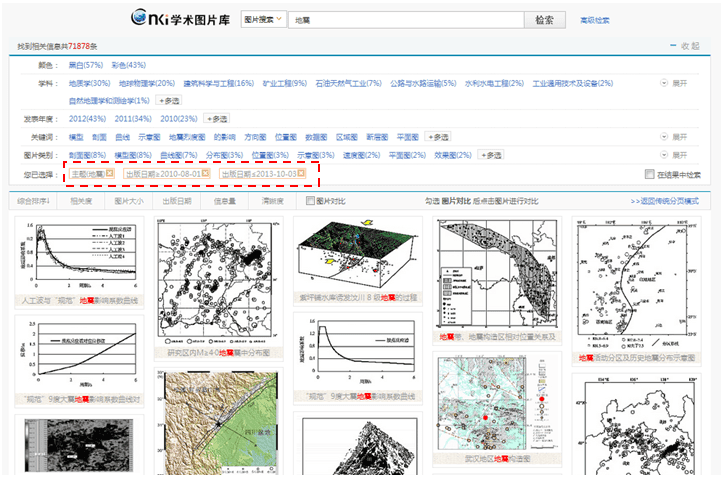Filter by image category 效果图(2%)
Viewport: 727px width, 482px height.
coord(453,155)
